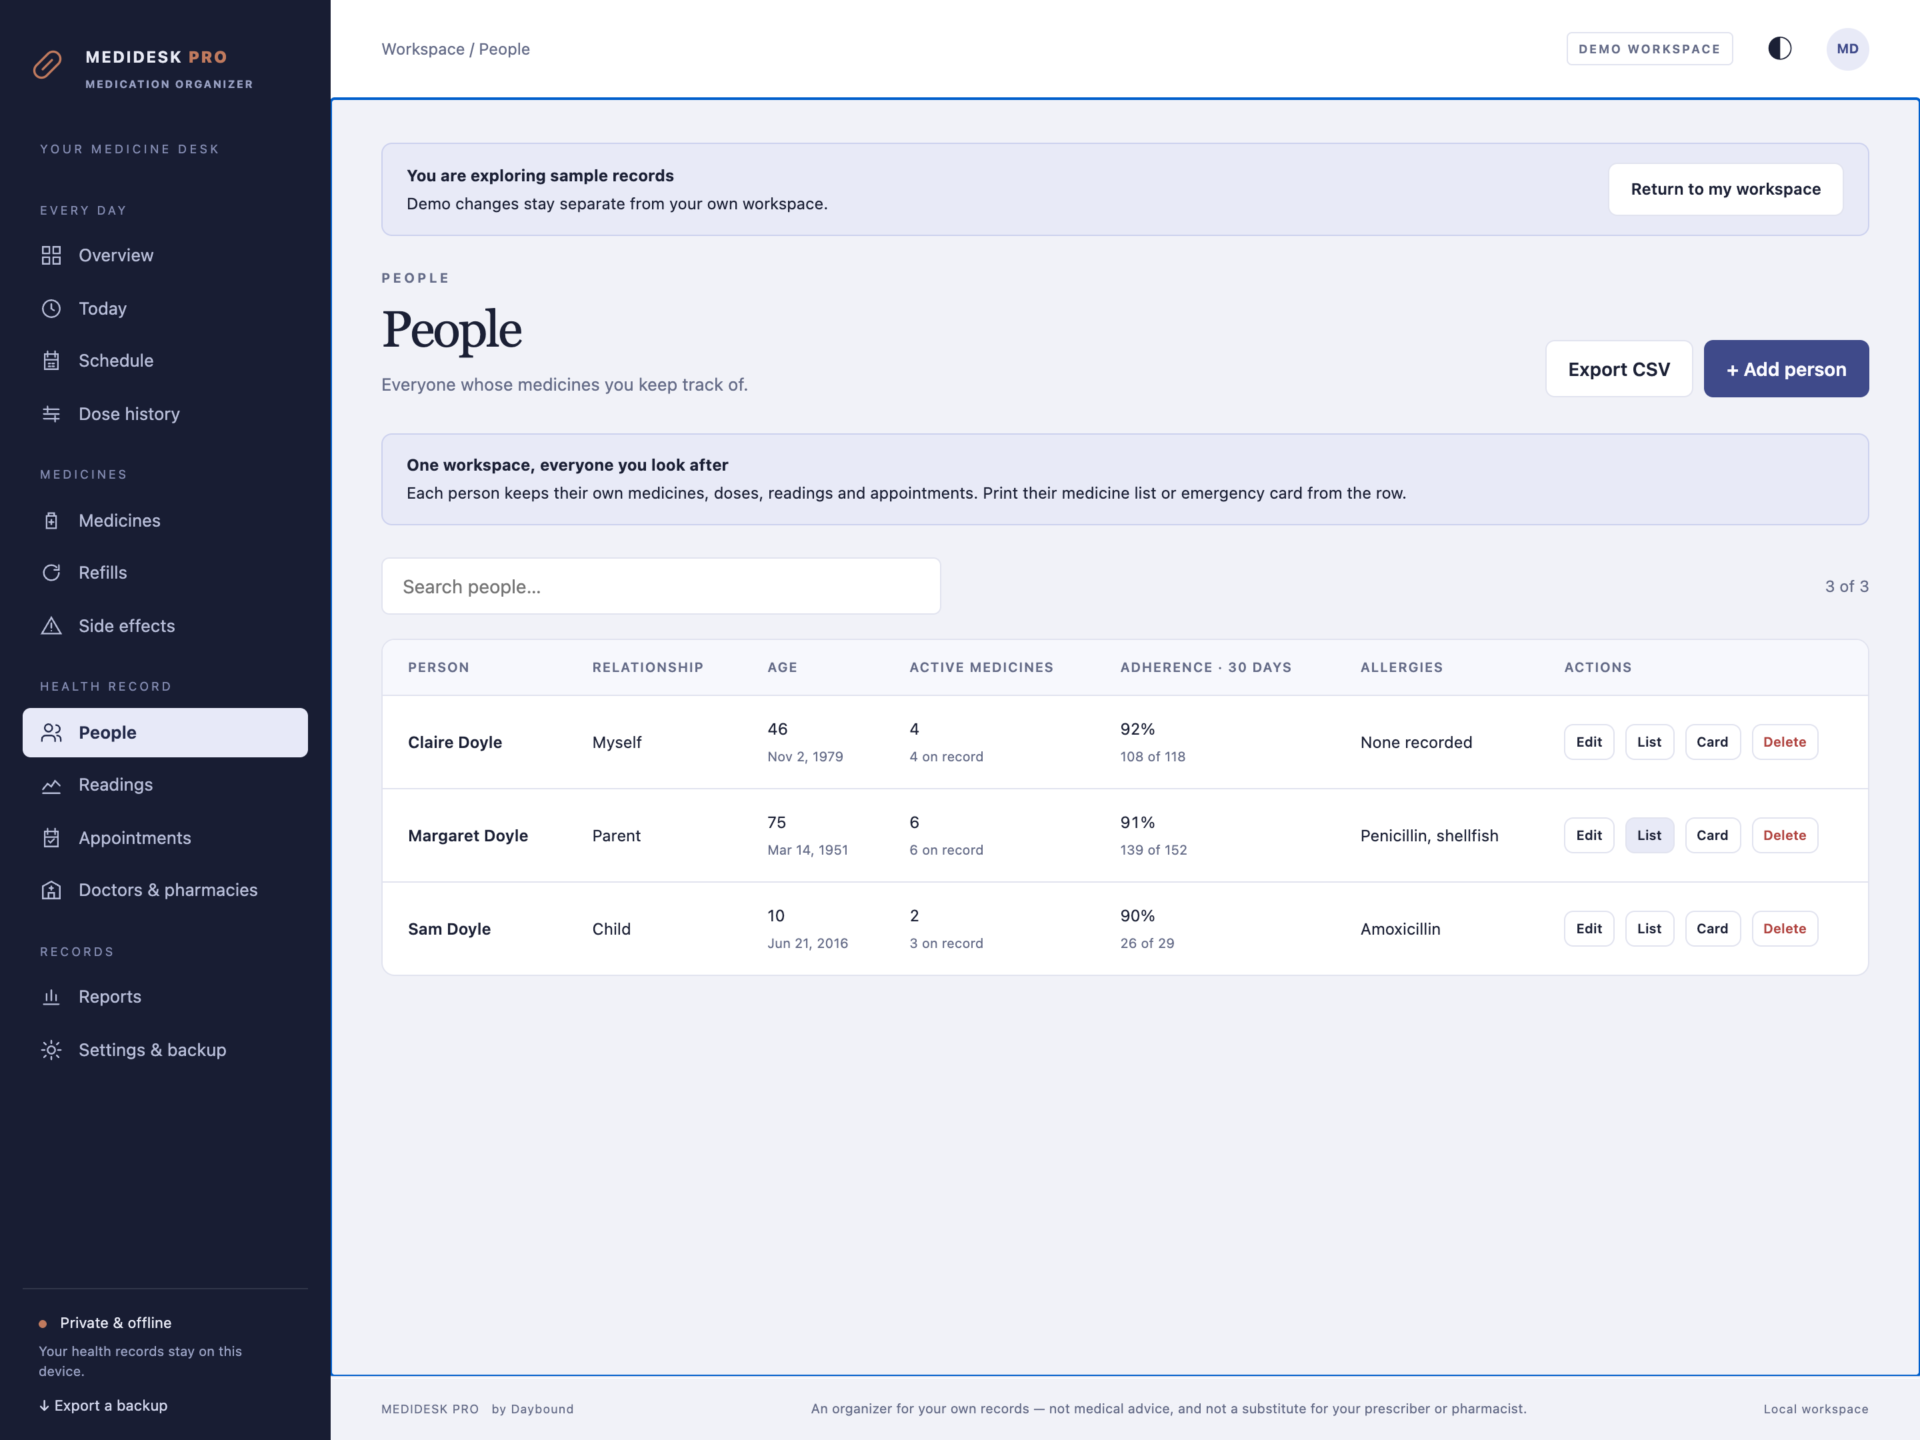The height and width of the screenshot is (1440, 1920).
Task: Click the + Add person button
Action: click(x=1785, y=369)
